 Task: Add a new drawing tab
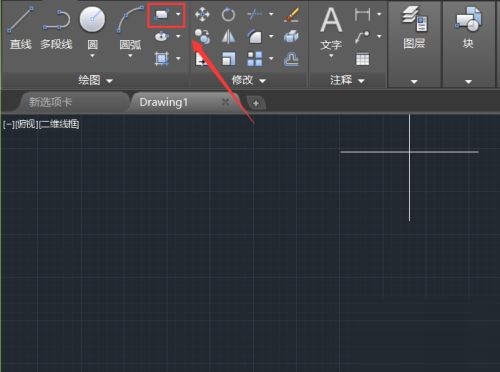click(256, 103)
